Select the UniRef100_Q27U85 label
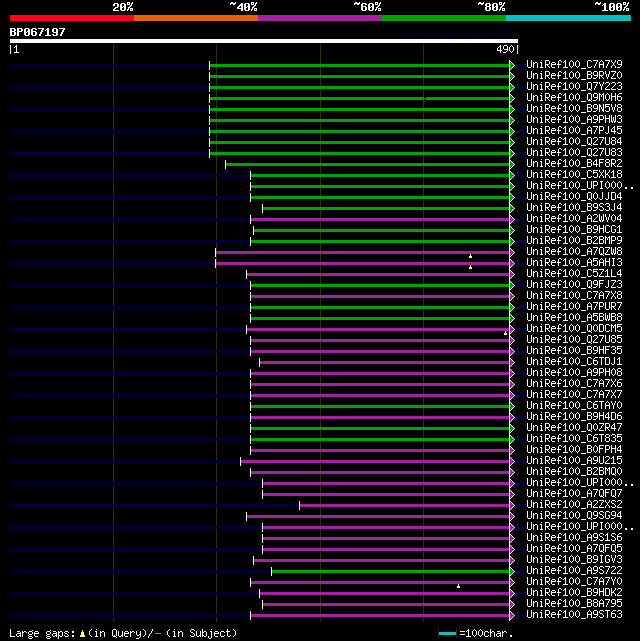Image resolution: width=640 pixels, height=641 pixels. (574, 340)
